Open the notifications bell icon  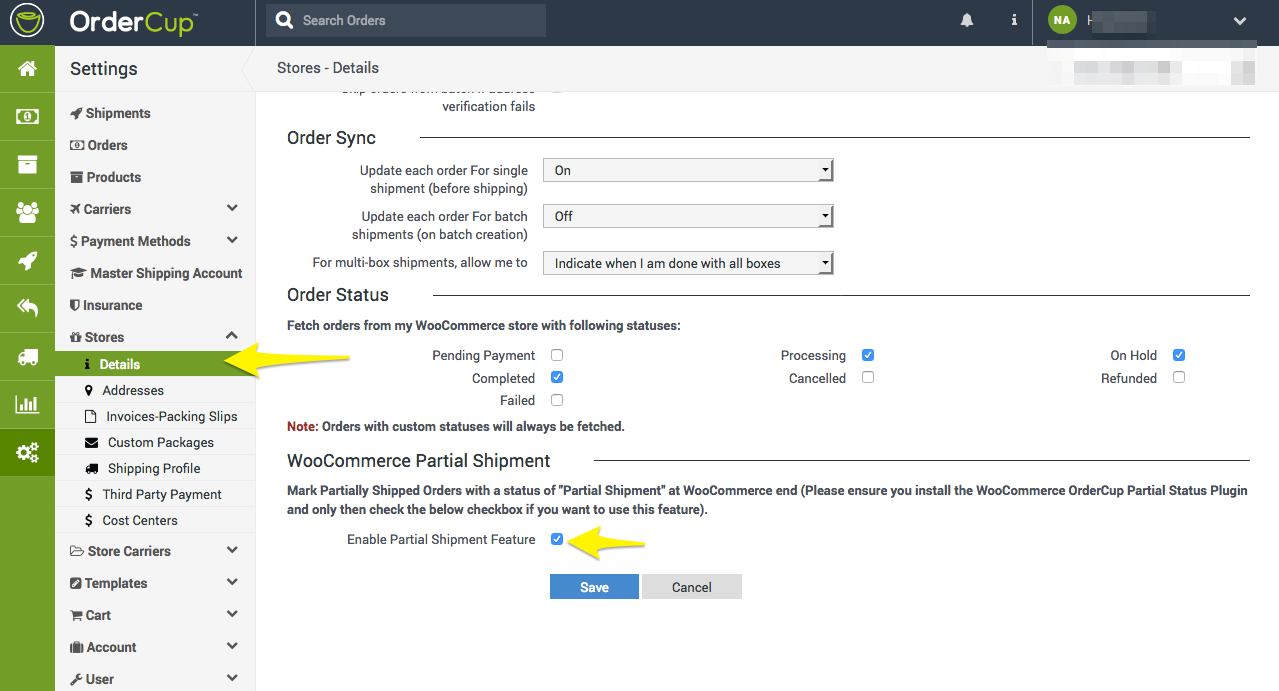967,20
